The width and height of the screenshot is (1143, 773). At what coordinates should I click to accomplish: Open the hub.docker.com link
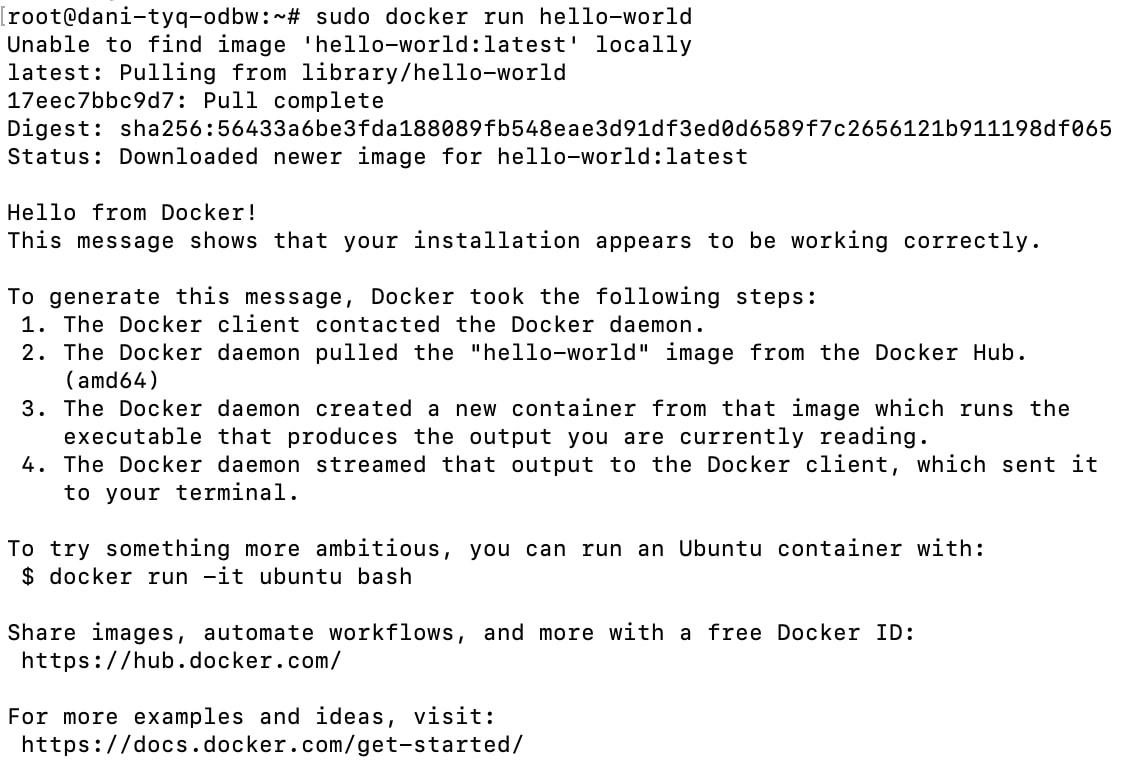coord(181,661)
